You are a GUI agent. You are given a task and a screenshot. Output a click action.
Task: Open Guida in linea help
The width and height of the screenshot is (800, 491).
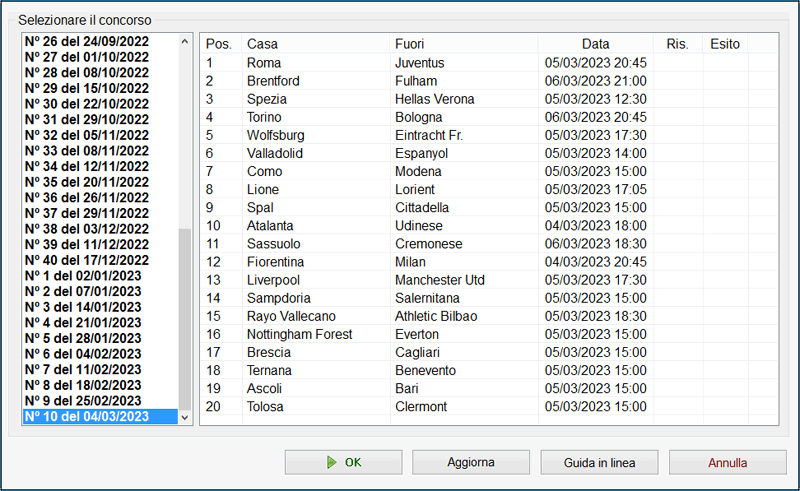click(x=599, y=462)
